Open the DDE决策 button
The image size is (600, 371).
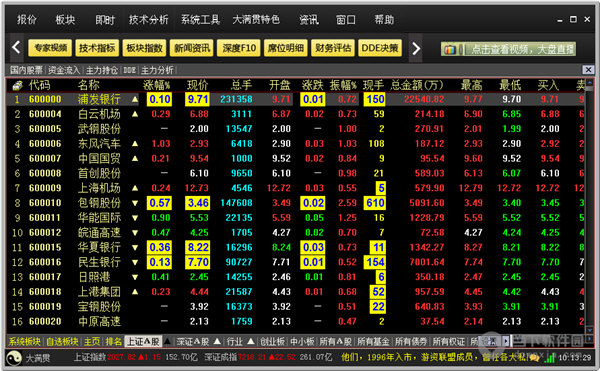point(380,48)
